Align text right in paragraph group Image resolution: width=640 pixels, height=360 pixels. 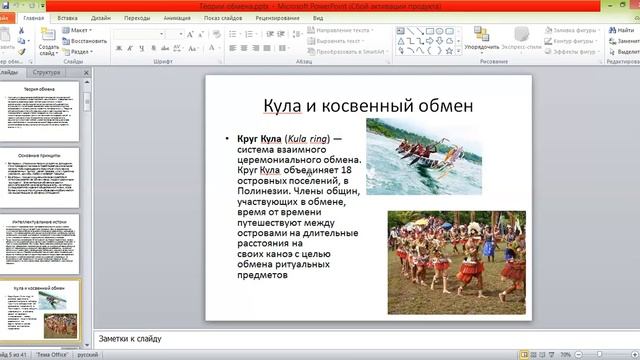coord(256,48)
